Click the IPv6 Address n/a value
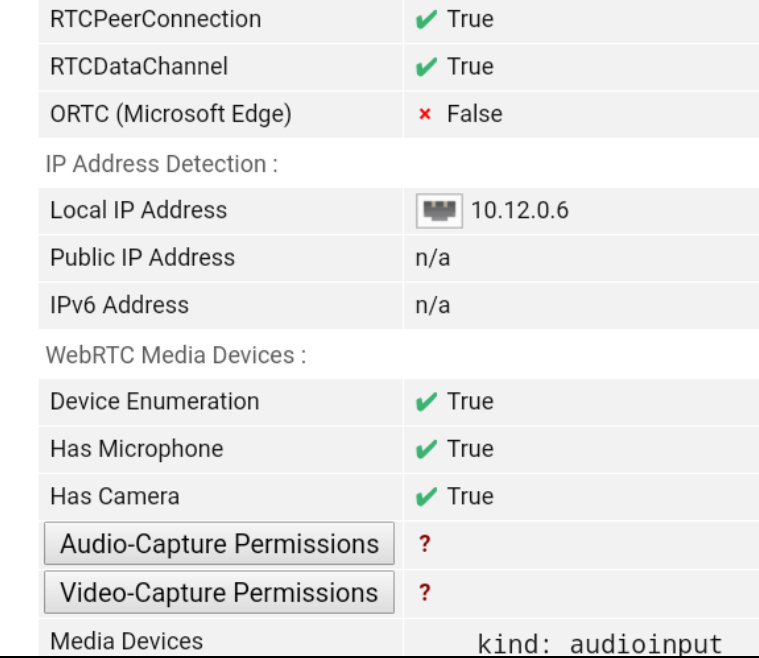Screen dimensions: 759x658 433,305
